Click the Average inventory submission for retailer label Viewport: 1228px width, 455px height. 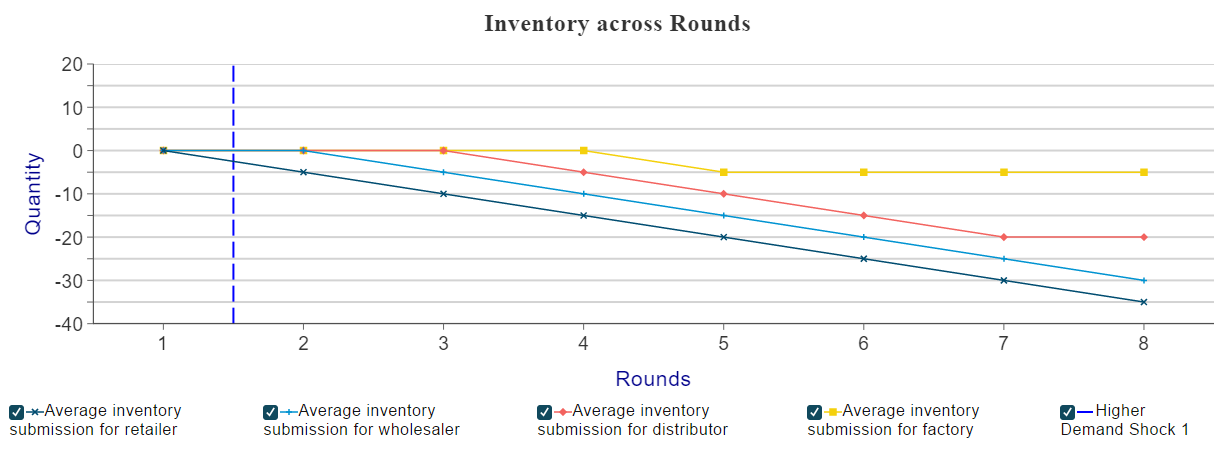[x=96, y=421]
